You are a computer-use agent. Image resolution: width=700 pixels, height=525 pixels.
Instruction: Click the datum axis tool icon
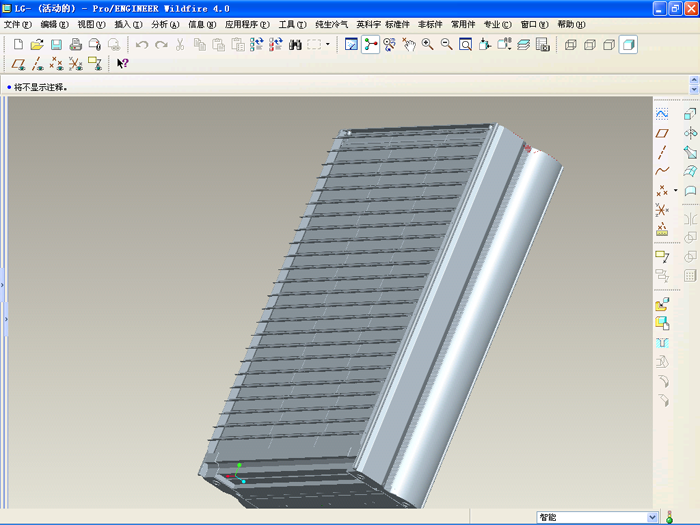click(661, 152)
